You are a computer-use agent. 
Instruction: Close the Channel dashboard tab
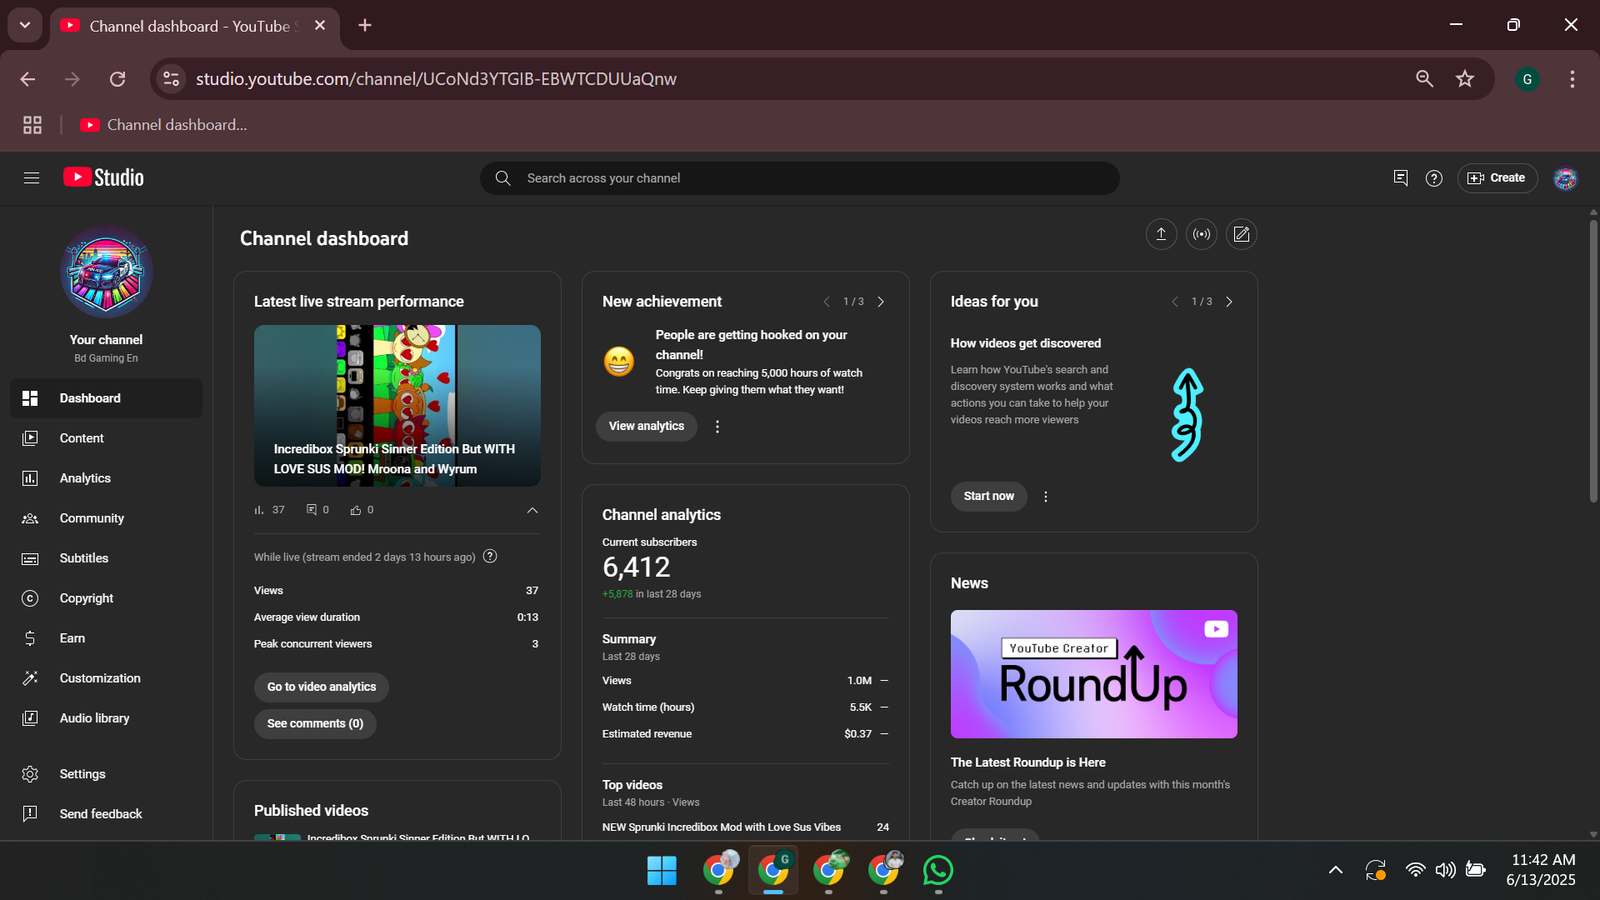point(320,25)
